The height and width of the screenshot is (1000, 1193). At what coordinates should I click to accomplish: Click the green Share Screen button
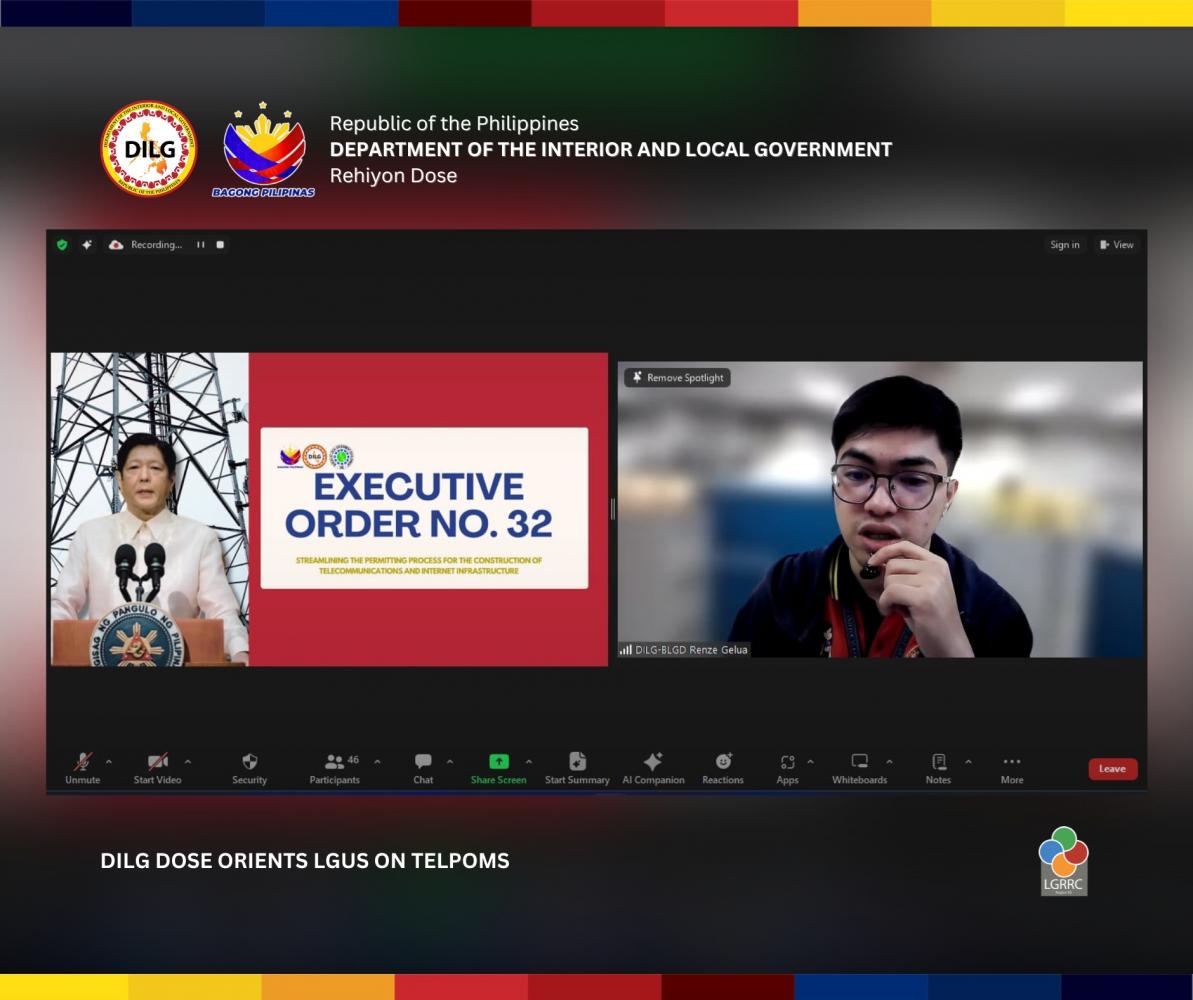coord(498,768)
